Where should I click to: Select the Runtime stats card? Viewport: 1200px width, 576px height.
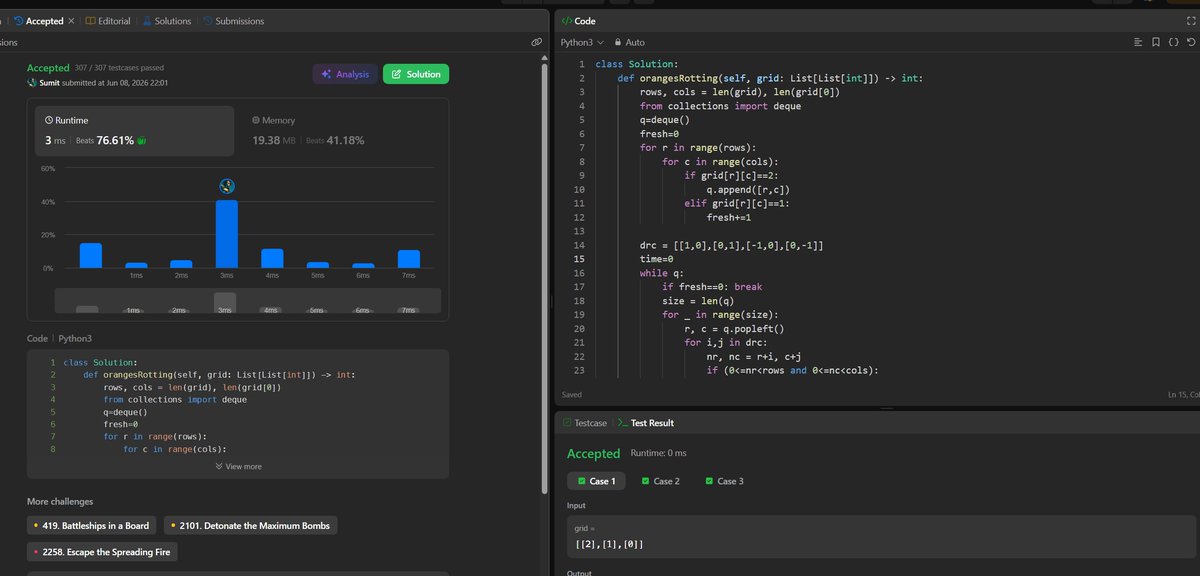[x=135, y=131]
